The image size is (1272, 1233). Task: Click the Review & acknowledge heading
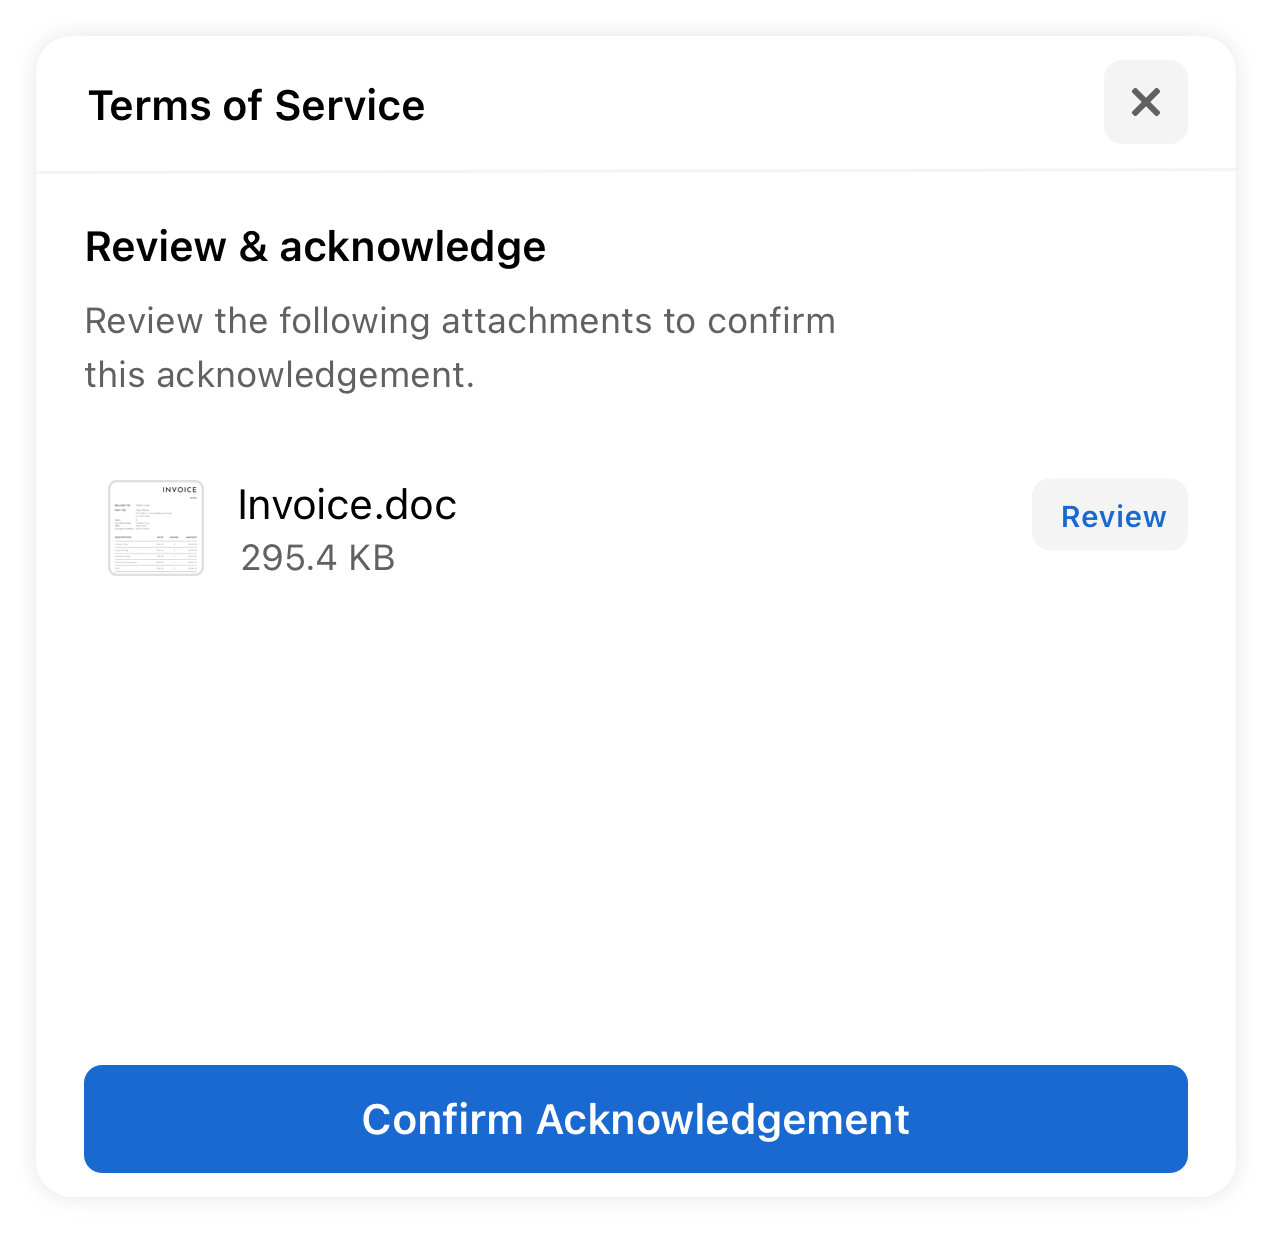315,247
